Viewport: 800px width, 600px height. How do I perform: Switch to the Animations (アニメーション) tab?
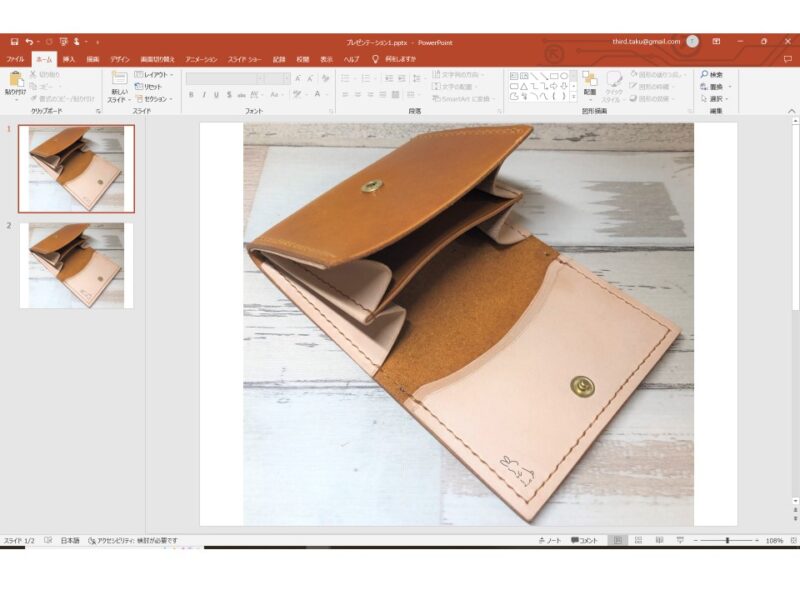point(201,59)
